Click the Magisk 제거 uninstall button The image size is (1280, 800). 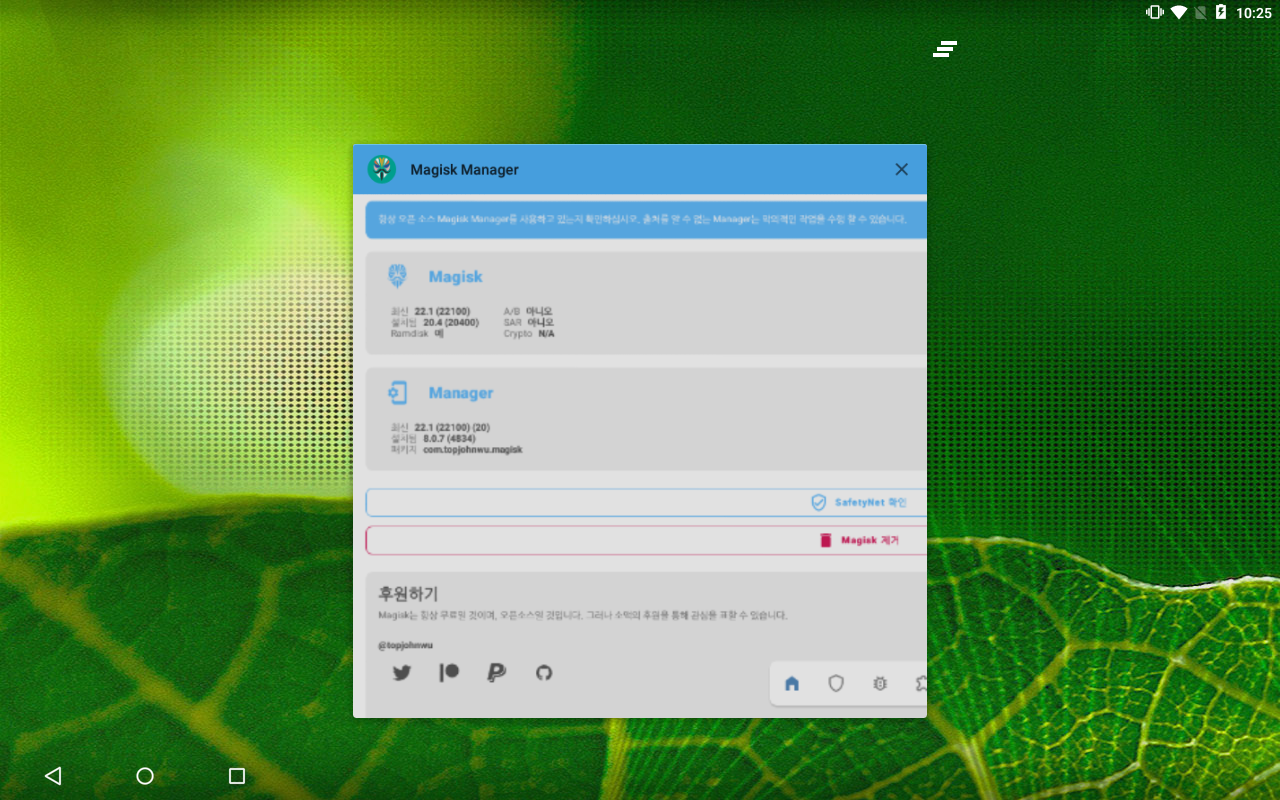point(646,540)
